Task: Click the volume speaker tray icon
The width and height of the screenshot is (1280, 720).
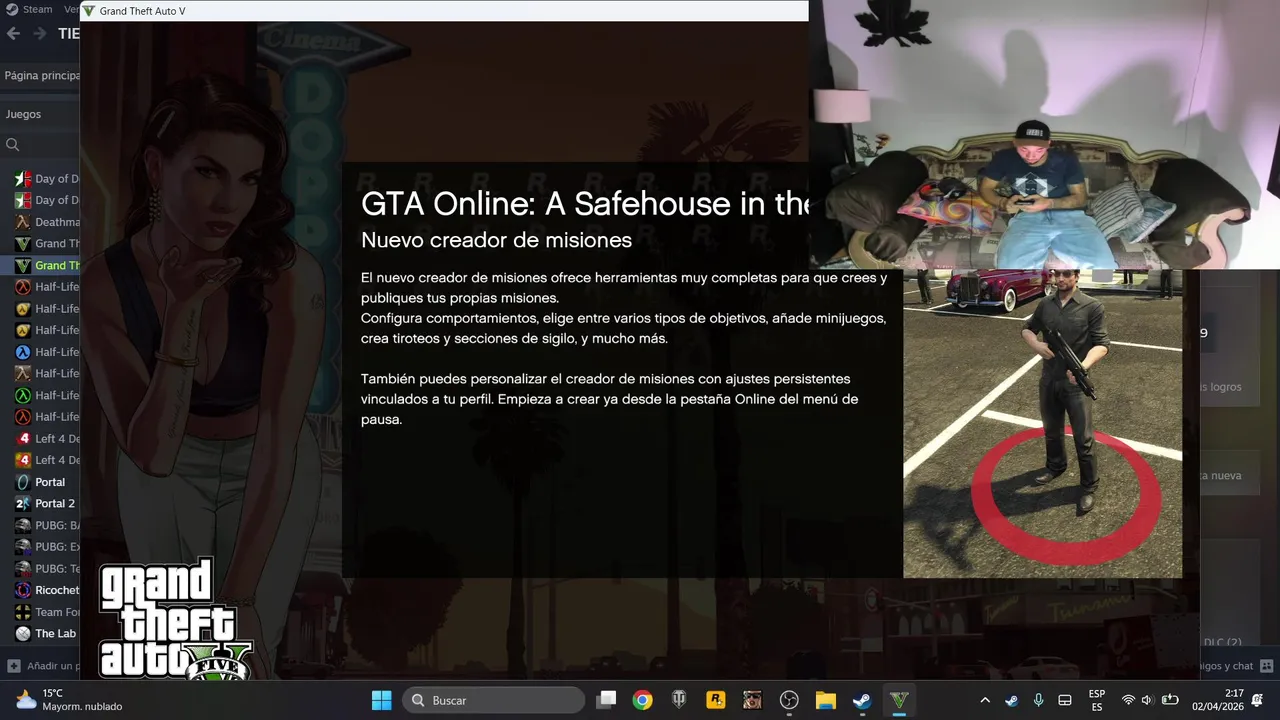Action: [x=1147, y=700]
